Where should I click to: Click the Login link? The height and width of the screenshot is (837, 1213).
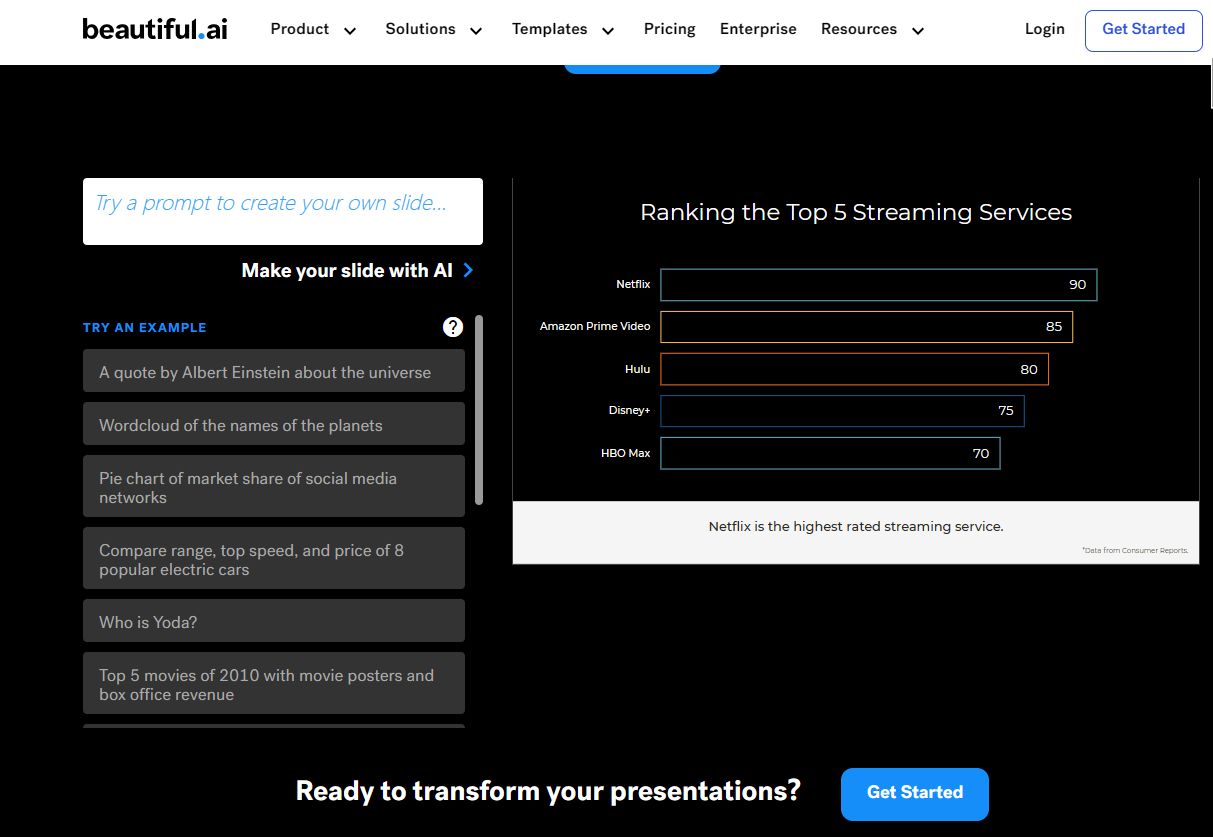click(1045, 29)
